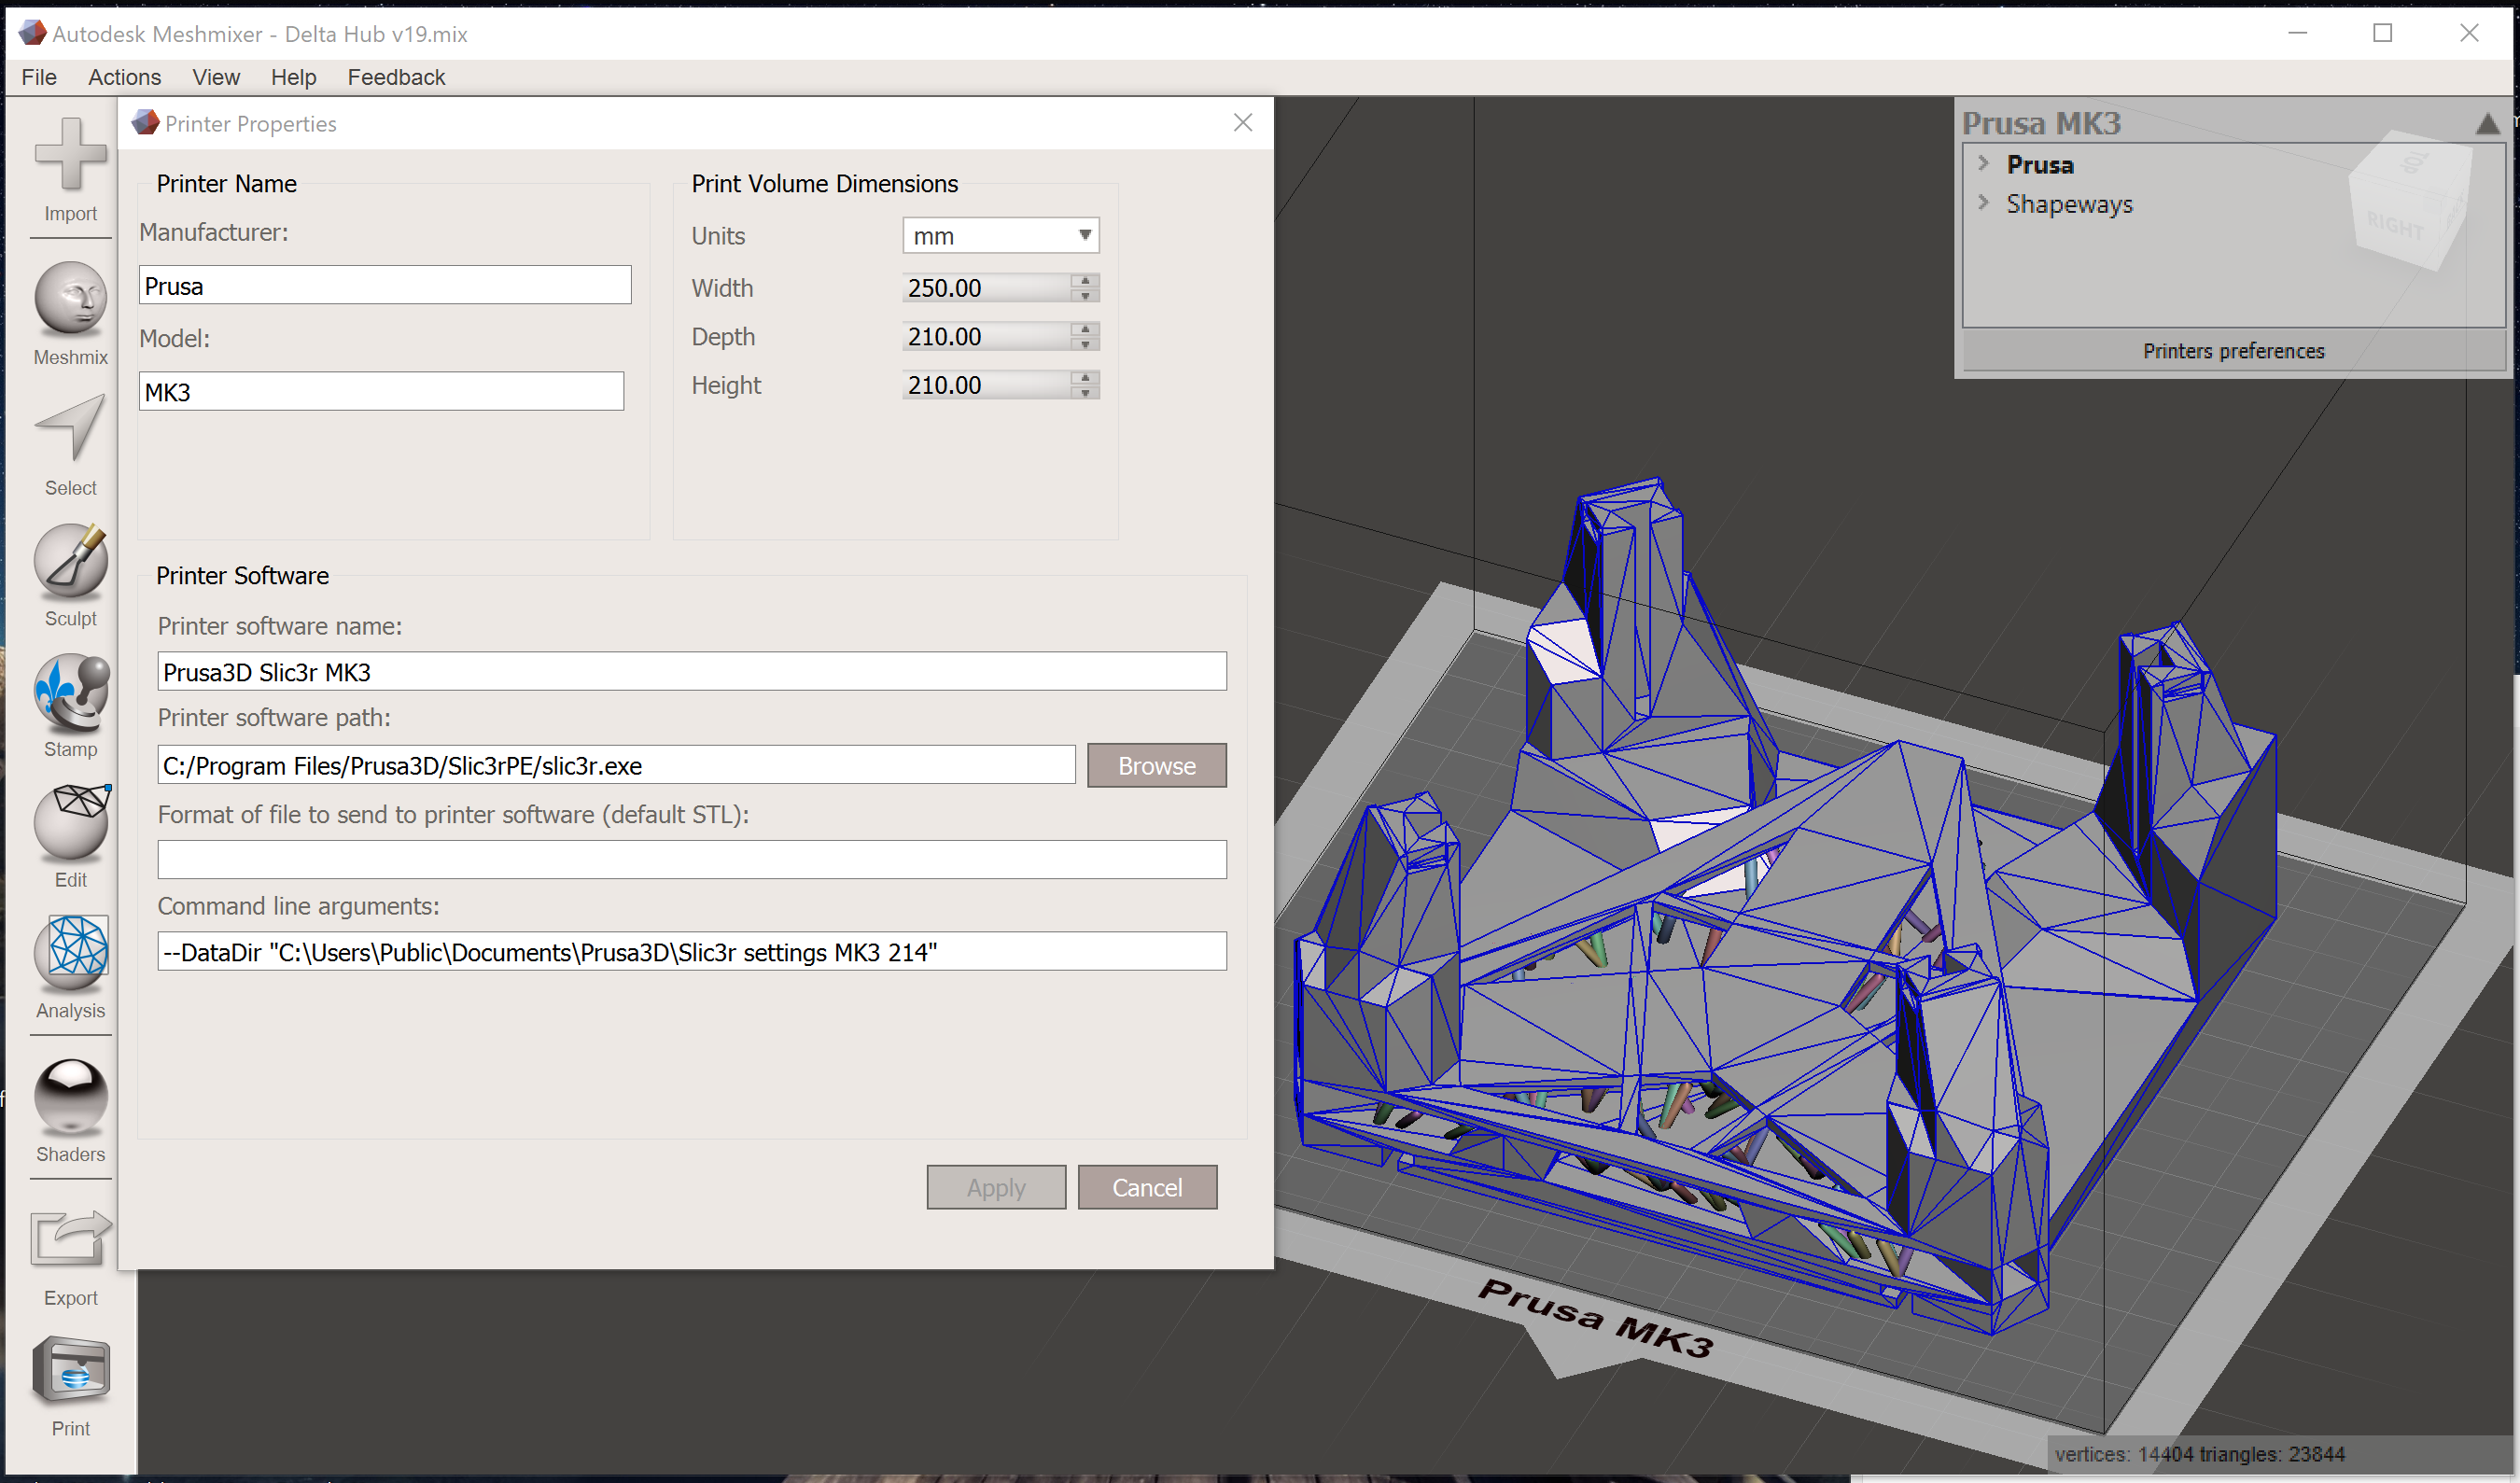This screenshot has height=1483, width=2520.
Task: Collapse the Prusa MK3 printer panel
Action: [x=2488, y=124]
